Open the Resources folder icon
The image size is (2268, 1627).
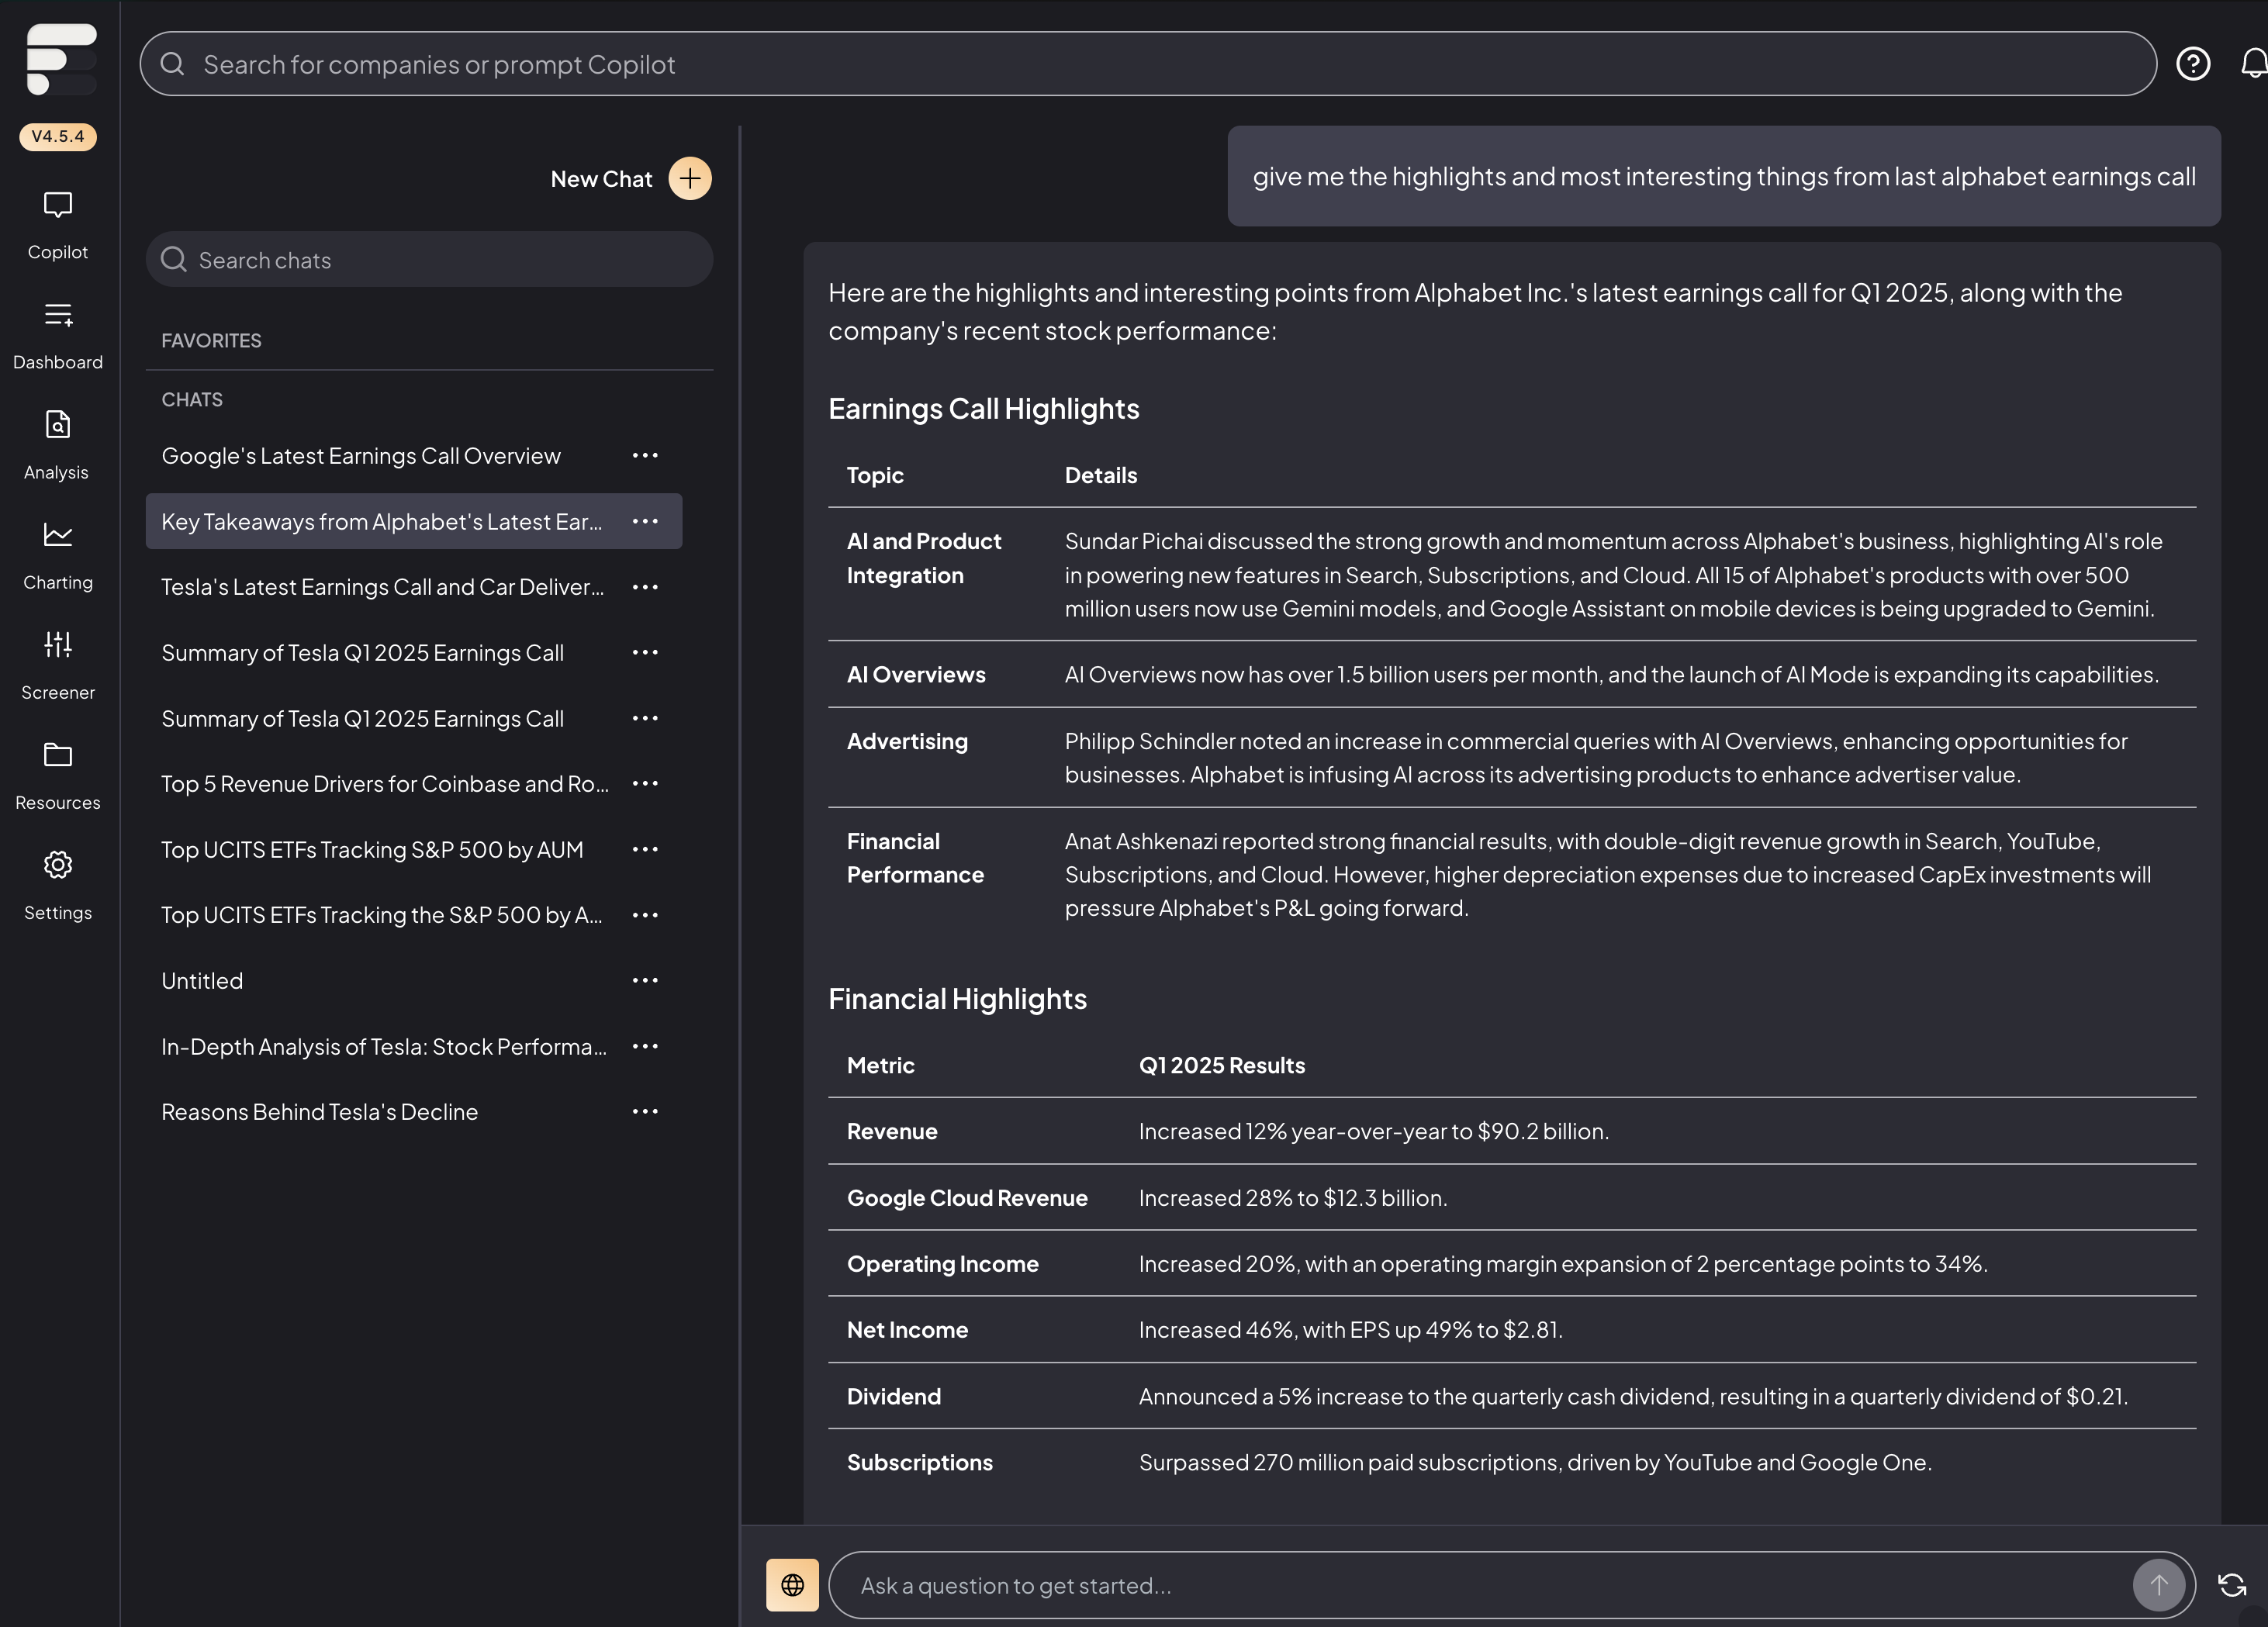58,775
